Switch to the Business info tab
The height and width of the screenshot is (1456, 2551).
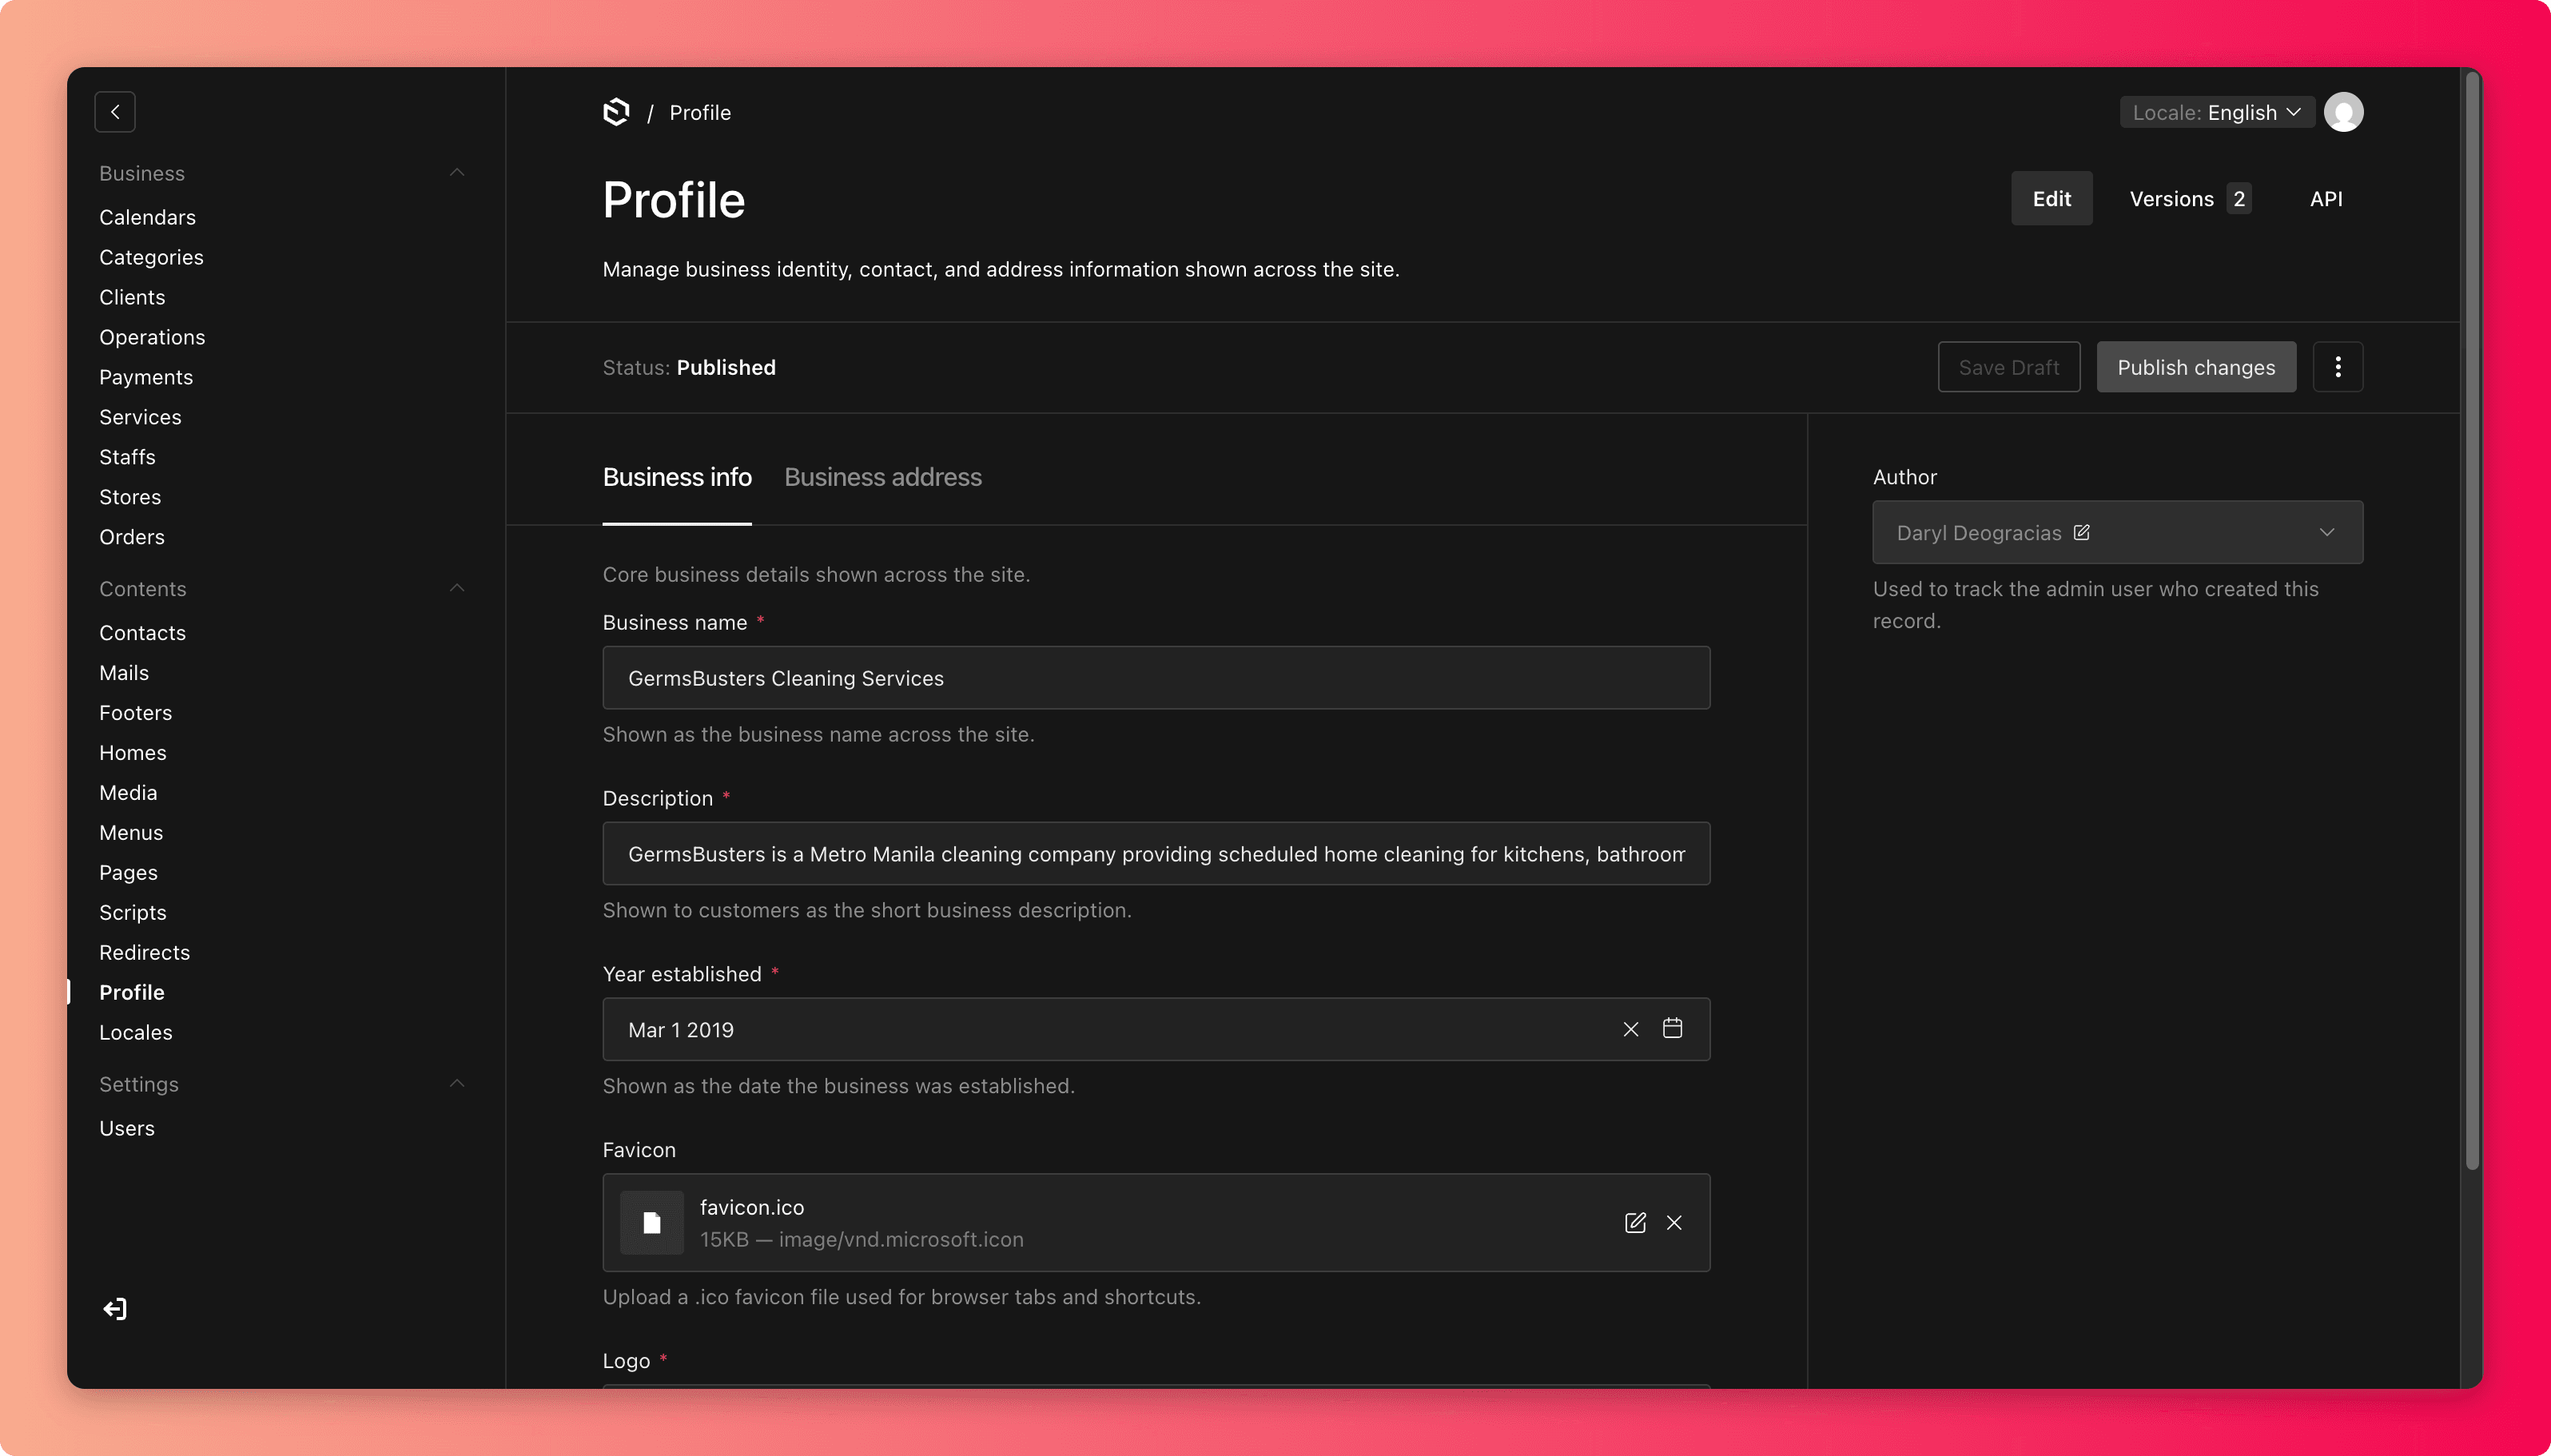coord(677,477)
